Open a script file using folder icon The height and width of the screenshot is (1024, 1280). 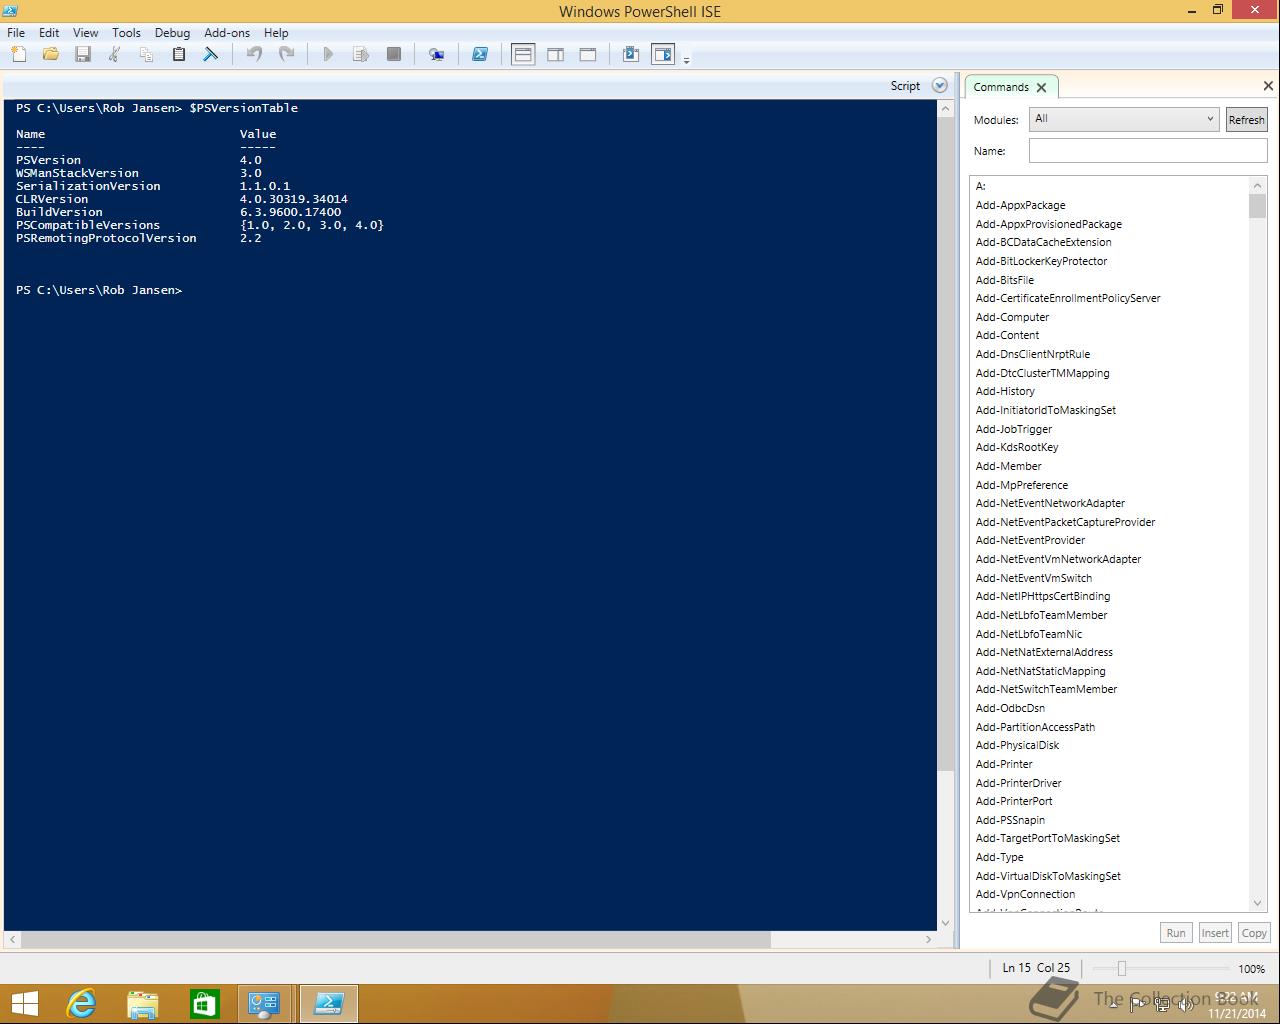(x=50, y=55)
